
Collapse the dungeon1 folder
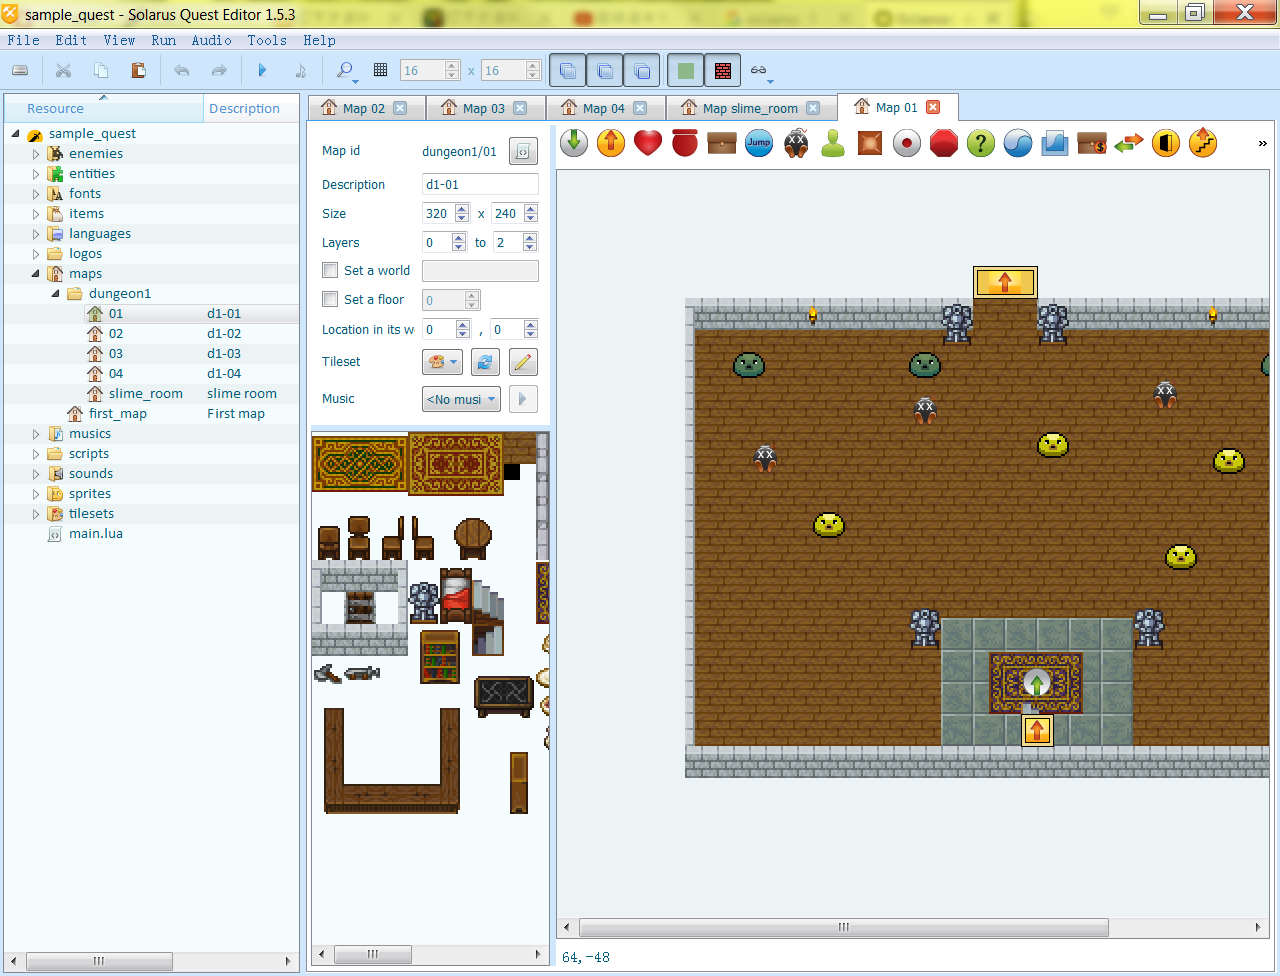coord(56,294)
